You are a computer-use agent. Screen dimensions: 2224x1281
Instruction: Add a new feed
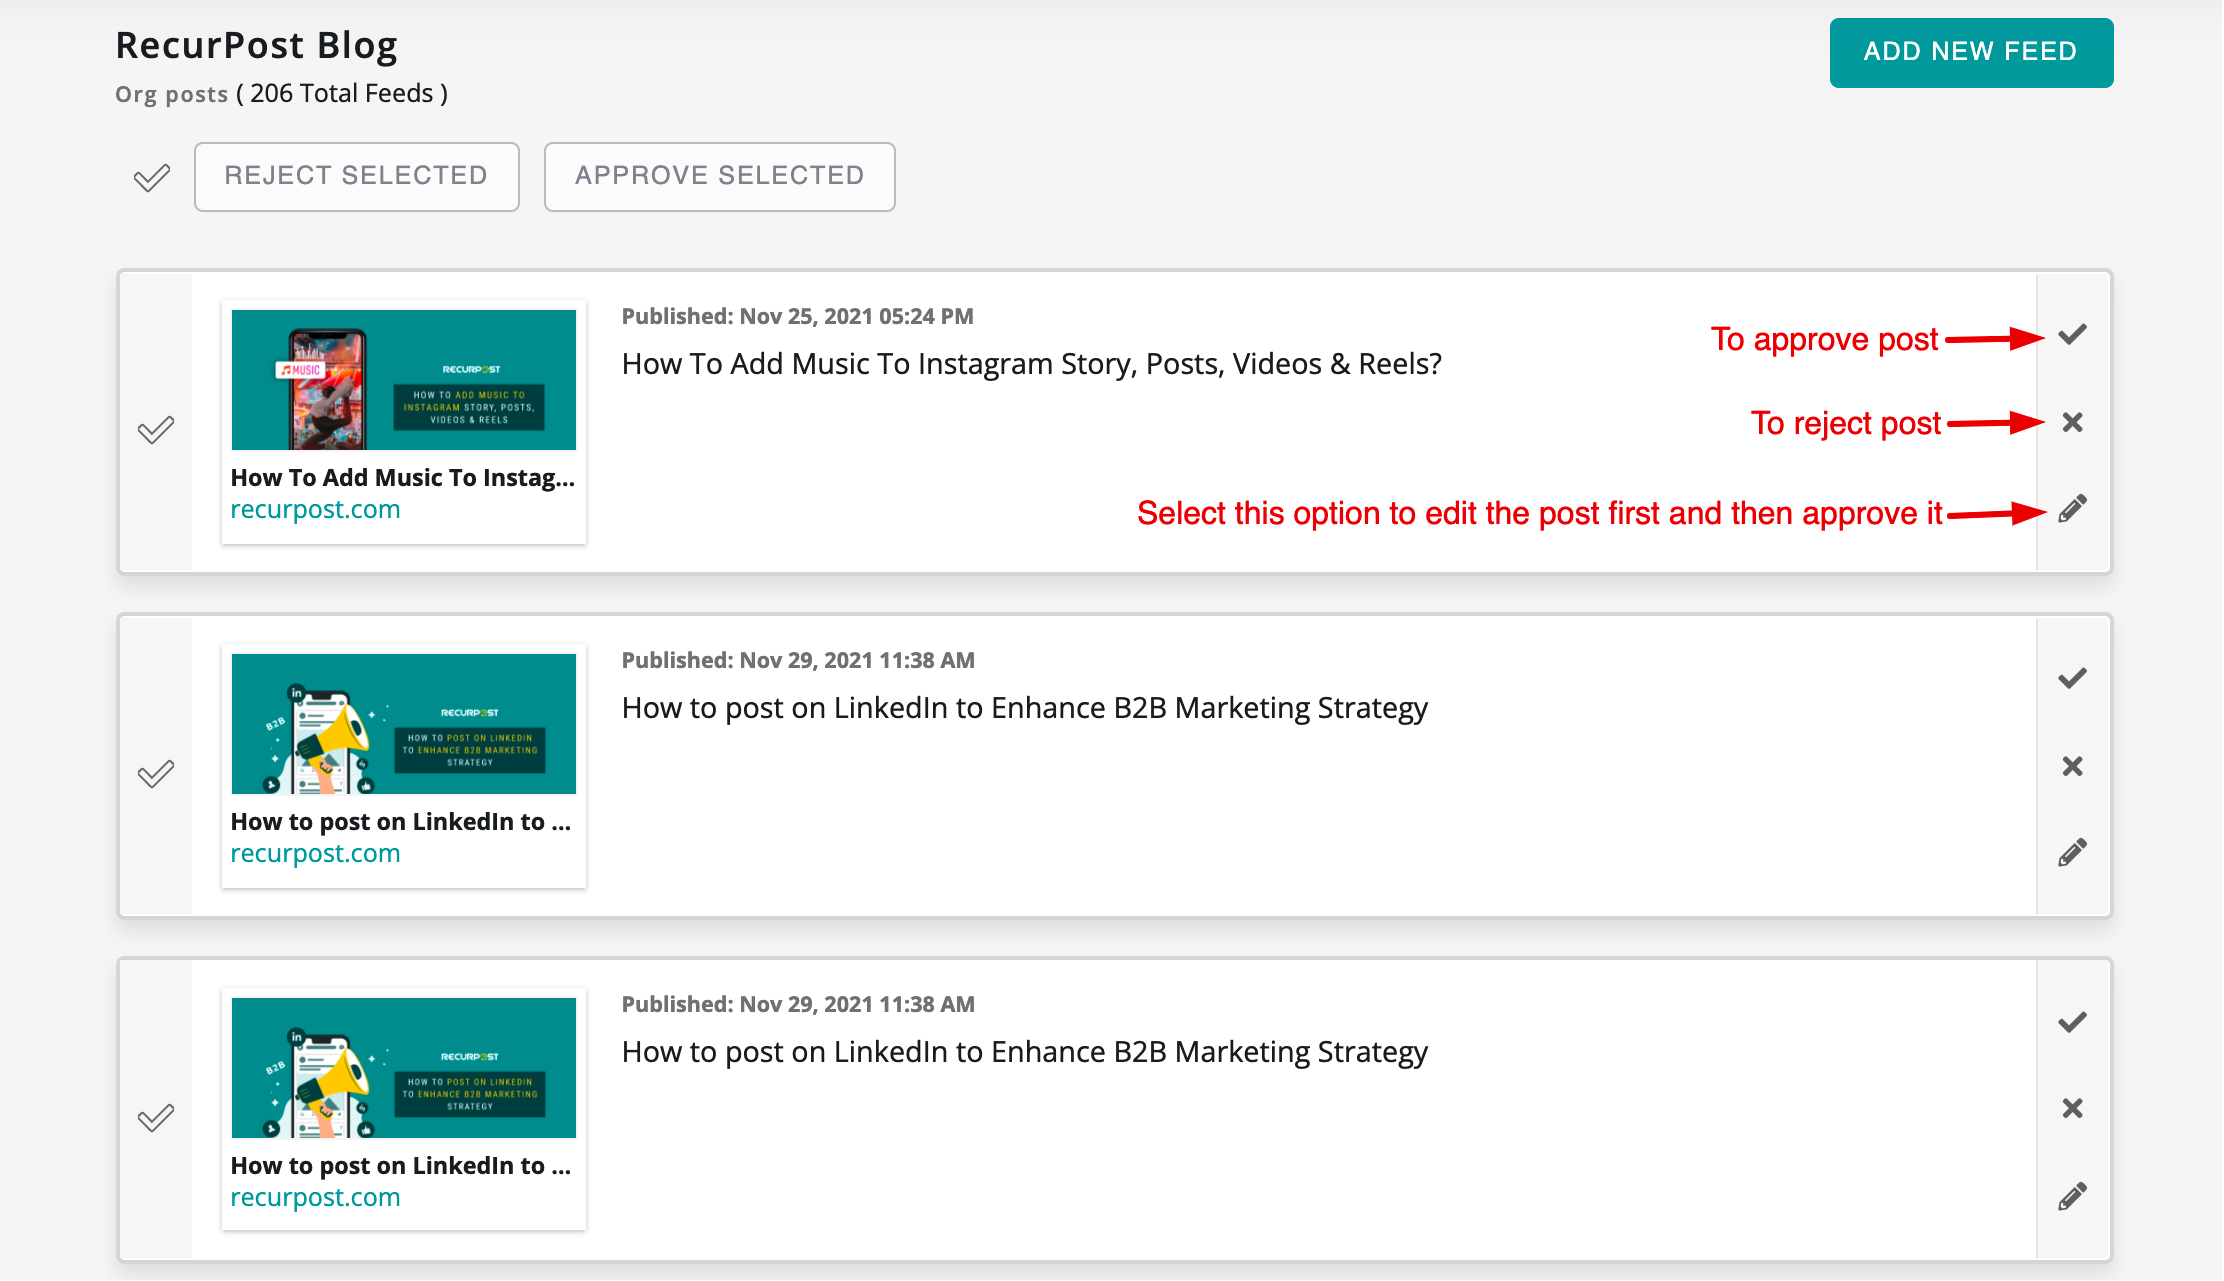point(1971,52)
